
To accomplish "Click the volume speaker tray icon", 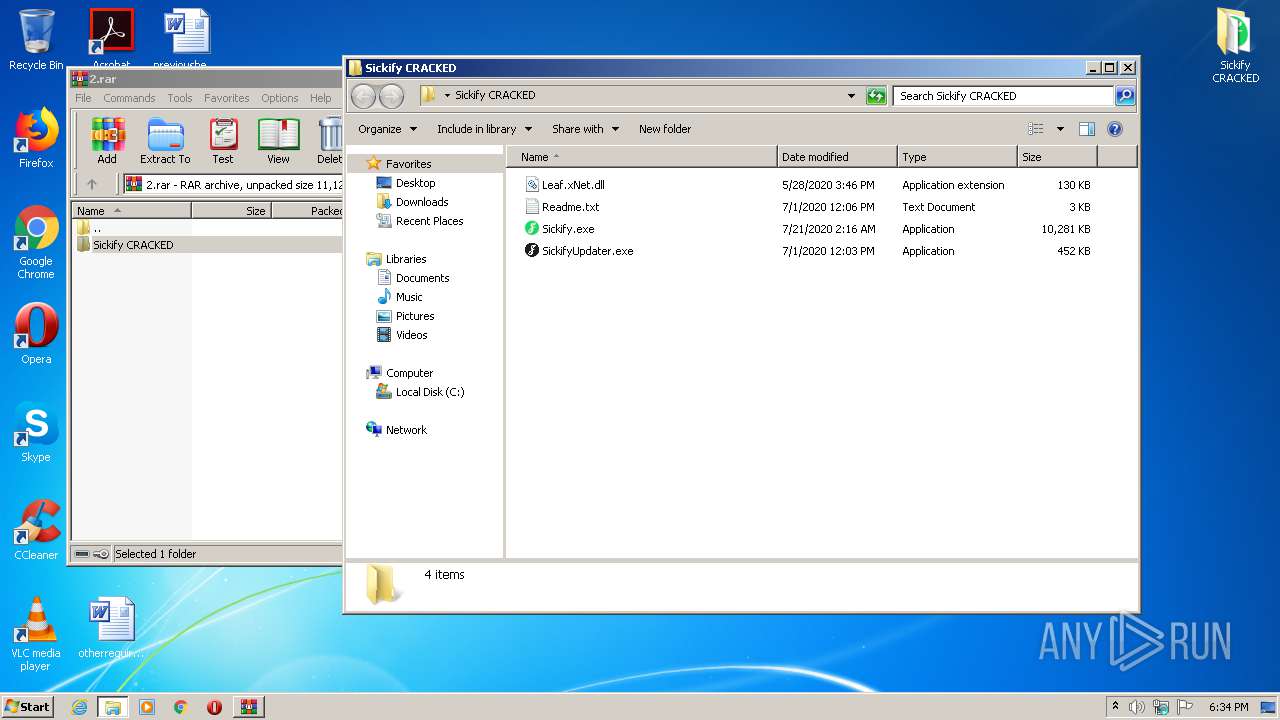I will coord(1137,707).
